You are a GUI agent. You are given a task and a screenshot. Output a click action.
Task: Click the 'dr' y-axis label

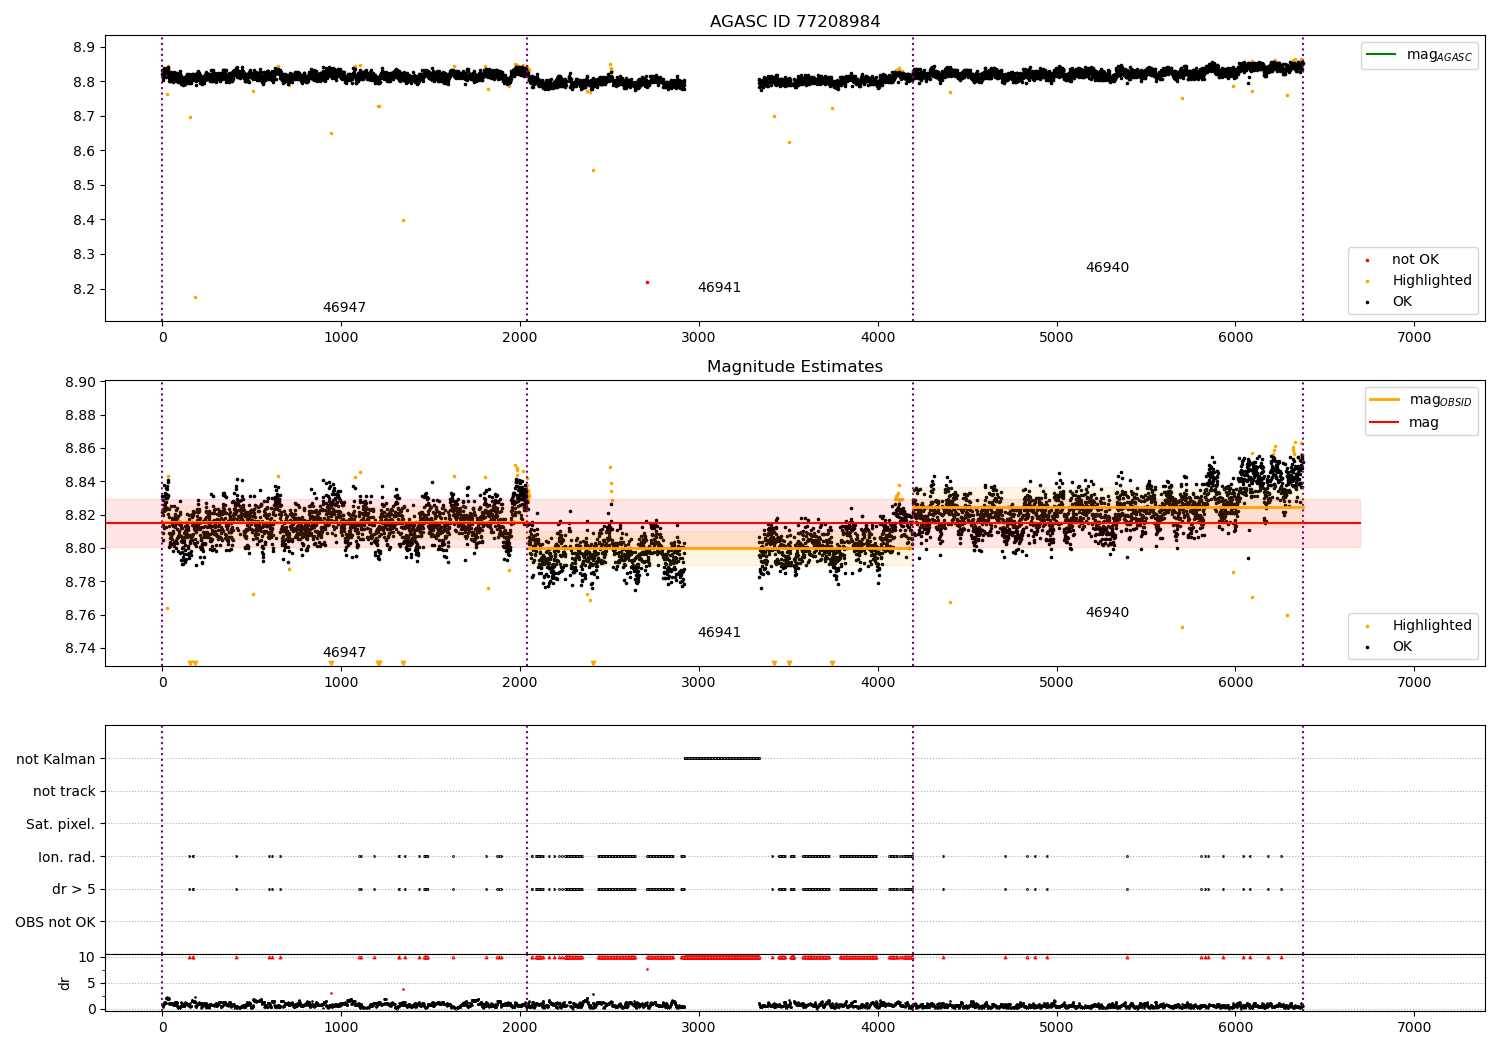(65, 983)
